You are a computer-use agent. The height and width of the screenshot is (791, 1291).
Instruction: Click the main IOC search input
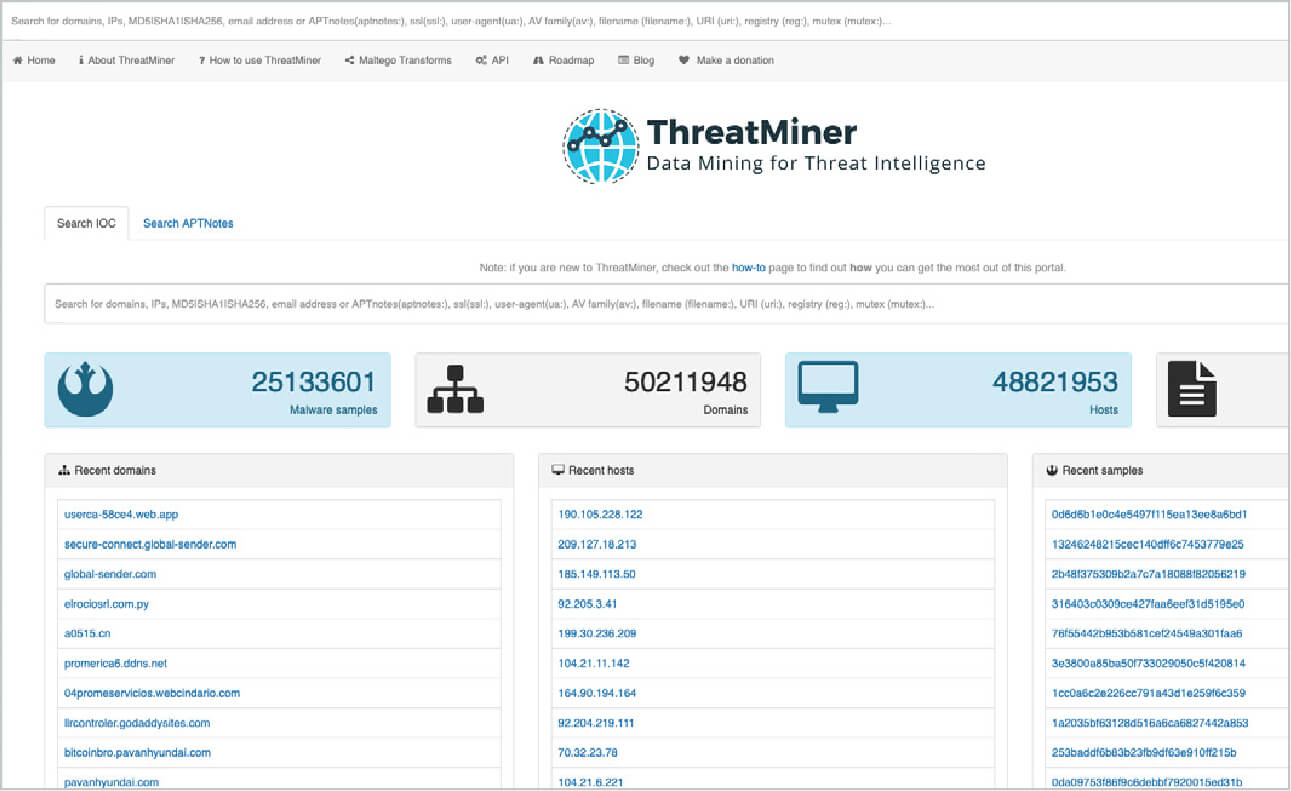[666, 304]
